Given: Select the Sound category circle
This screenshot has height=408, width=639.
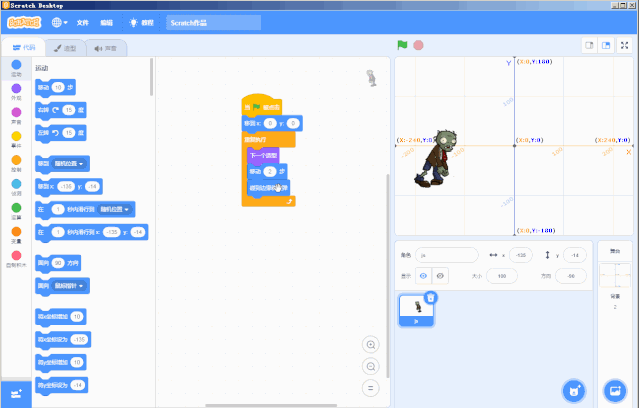Looking at the screenshot, I should (x=16, y=112).
